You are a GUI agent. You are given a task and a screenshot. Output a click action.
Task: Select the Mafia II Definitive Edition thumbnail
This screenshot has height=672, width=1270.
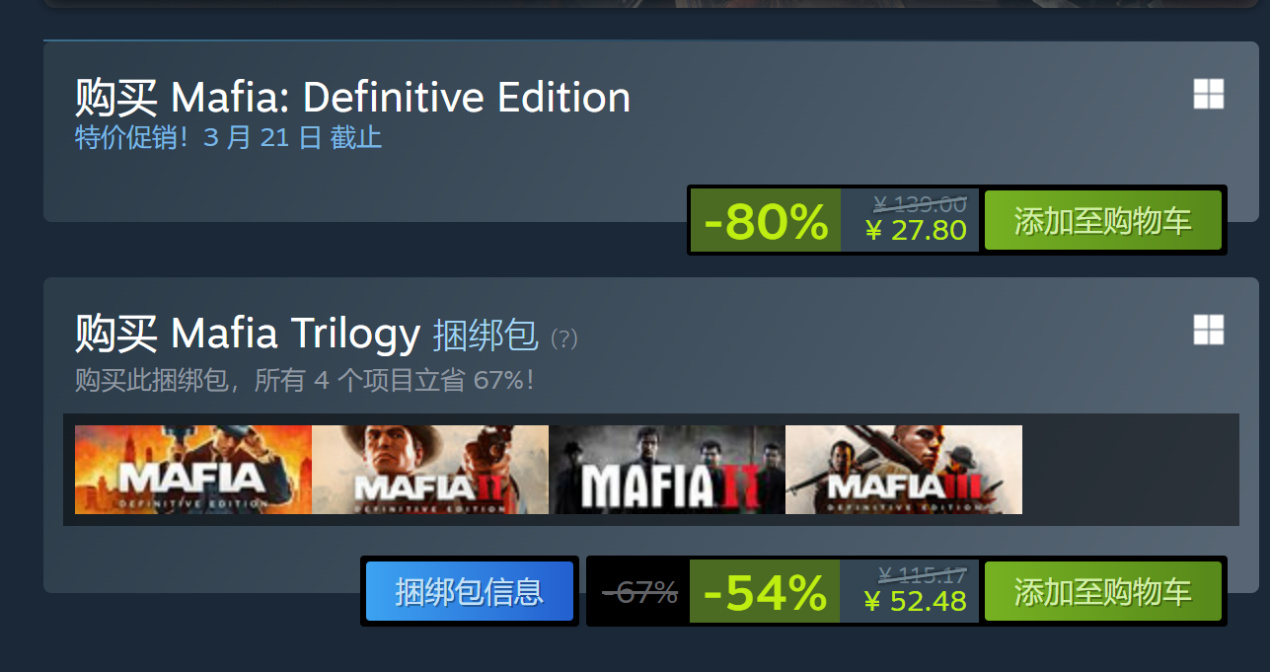[430, 470]
